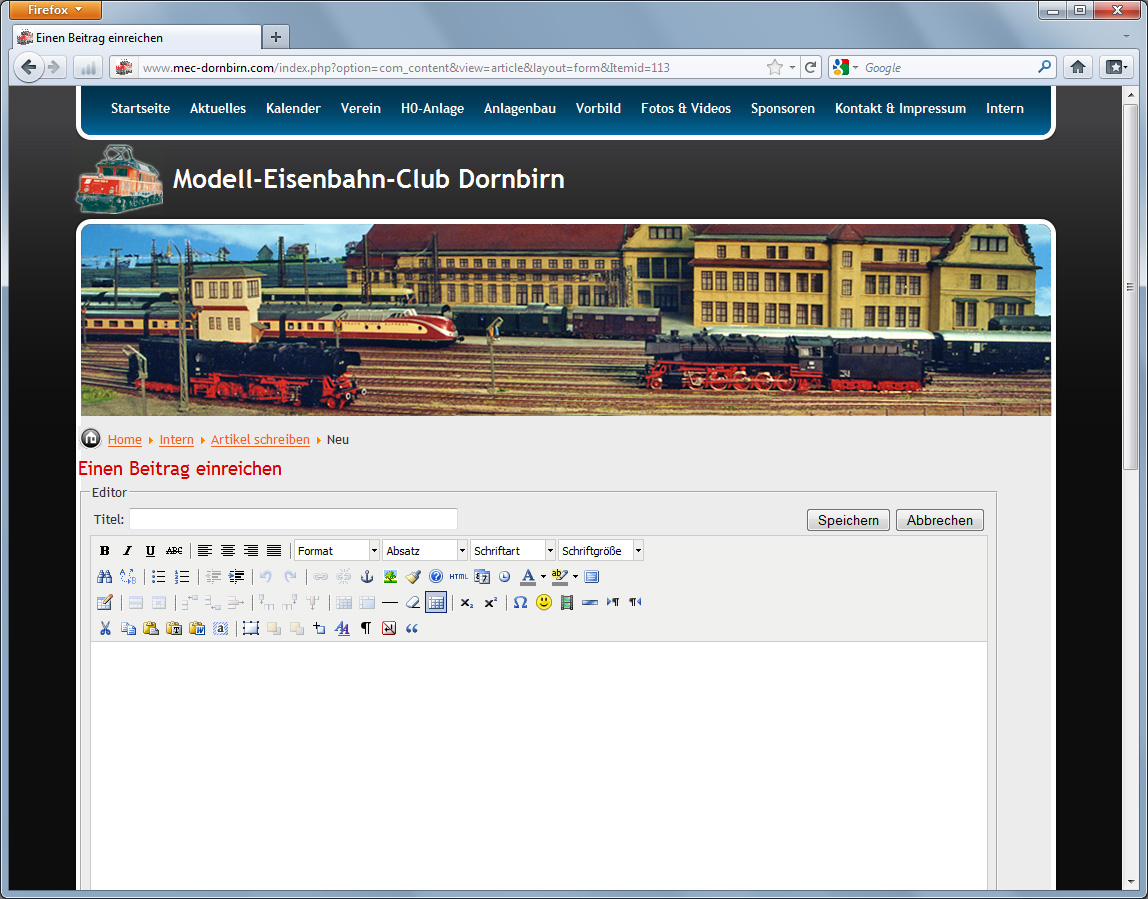Toggle bold formatting
This screenshot has width=1148, height=899.
pyautogui.click(x=105, y=551)
